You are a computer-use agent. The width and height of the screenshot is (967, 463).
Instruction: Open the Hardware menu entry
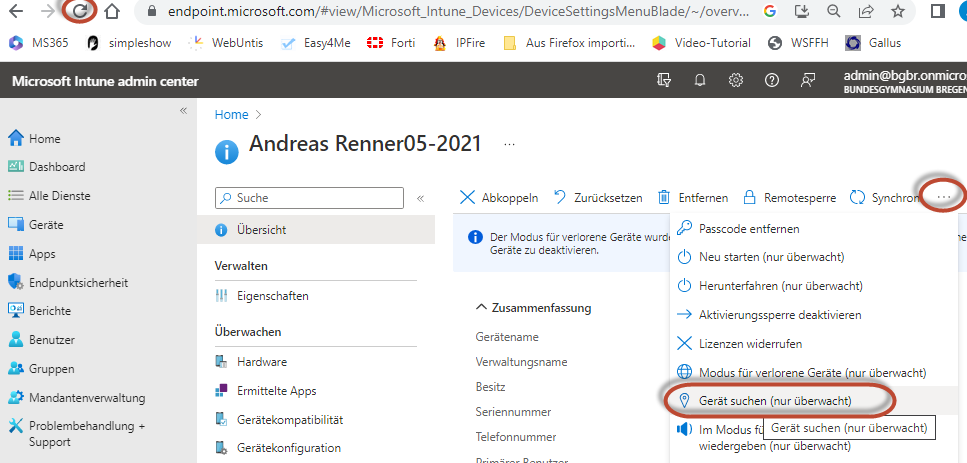click(x=262, y=362)
